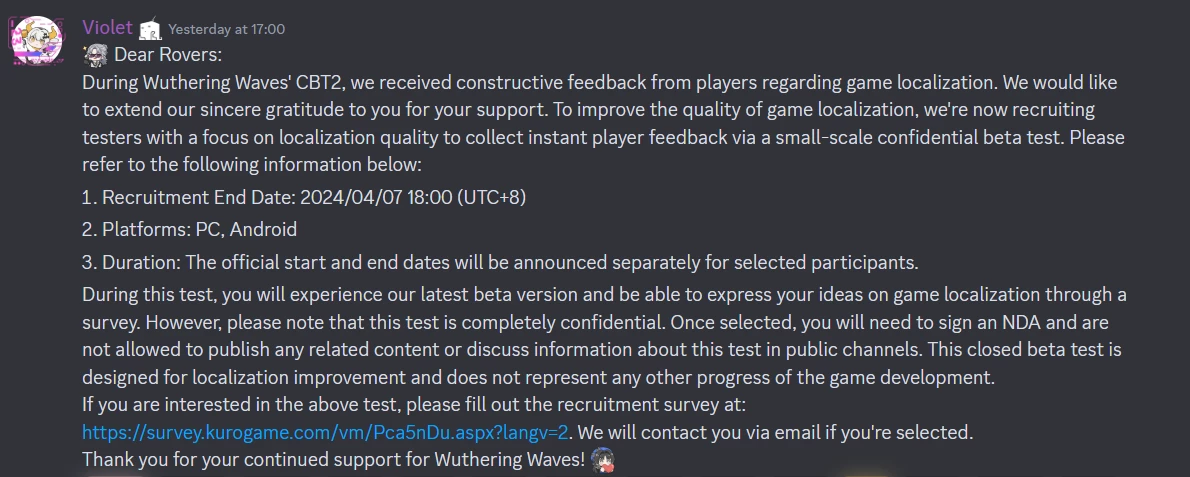
Task: Click the Thank you for your continued support text
Action: click(x=334, y=460)
